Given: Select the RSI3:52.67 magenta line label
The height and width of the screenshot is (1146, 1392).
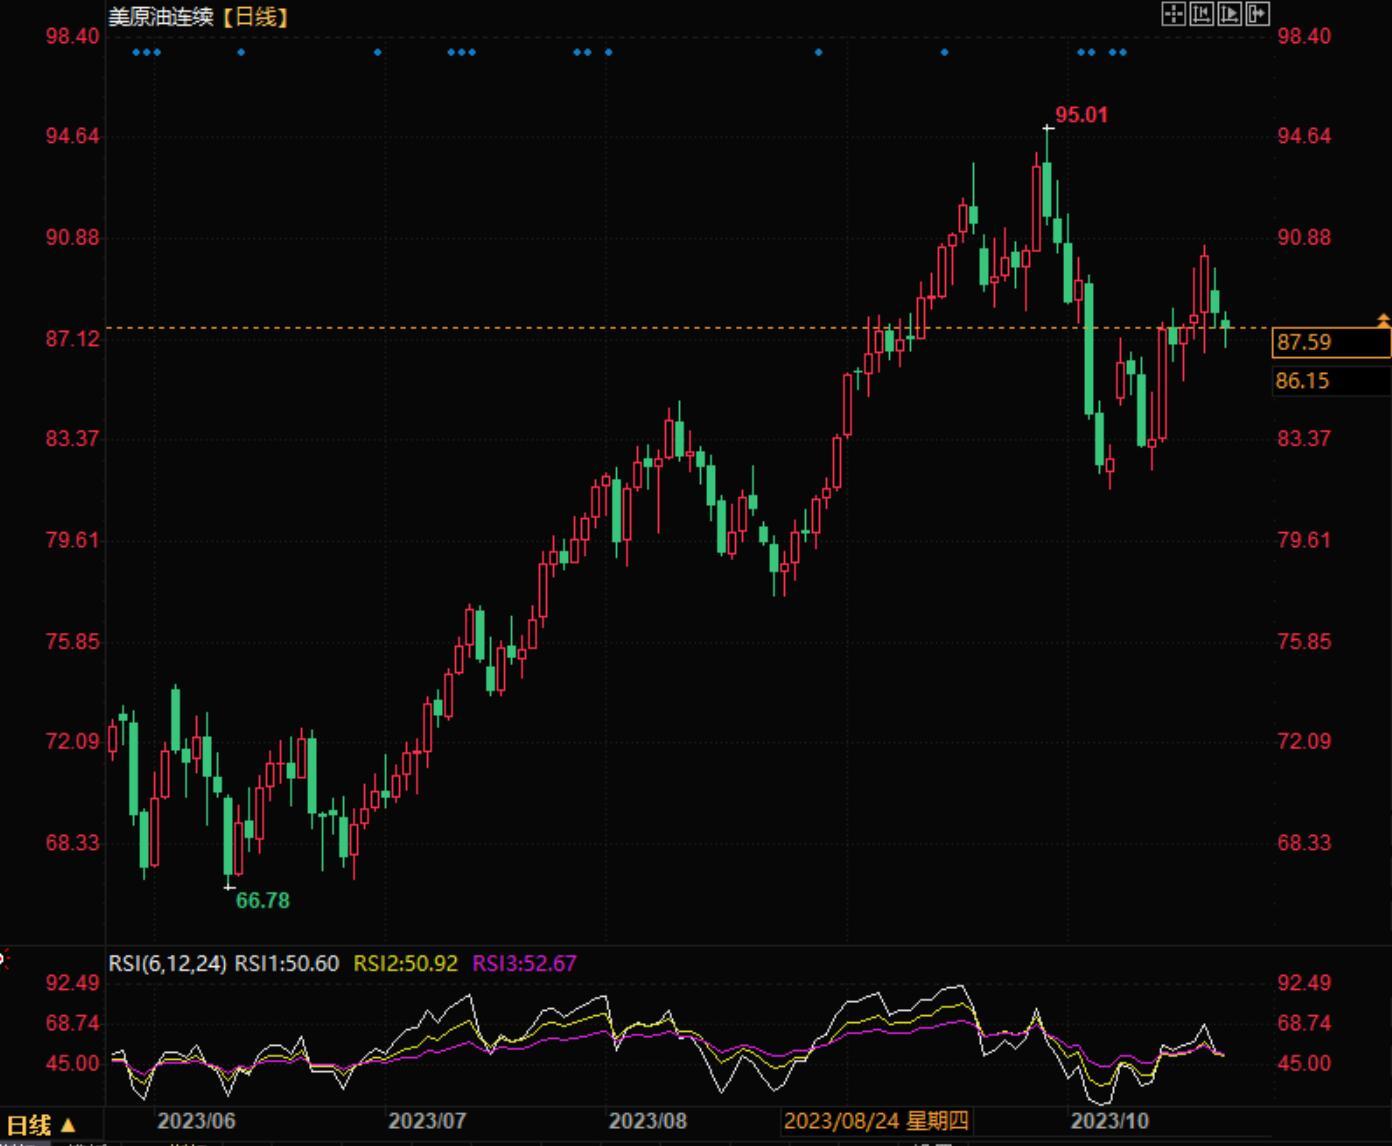Looking at the screenshot, I should click(524, 964).
